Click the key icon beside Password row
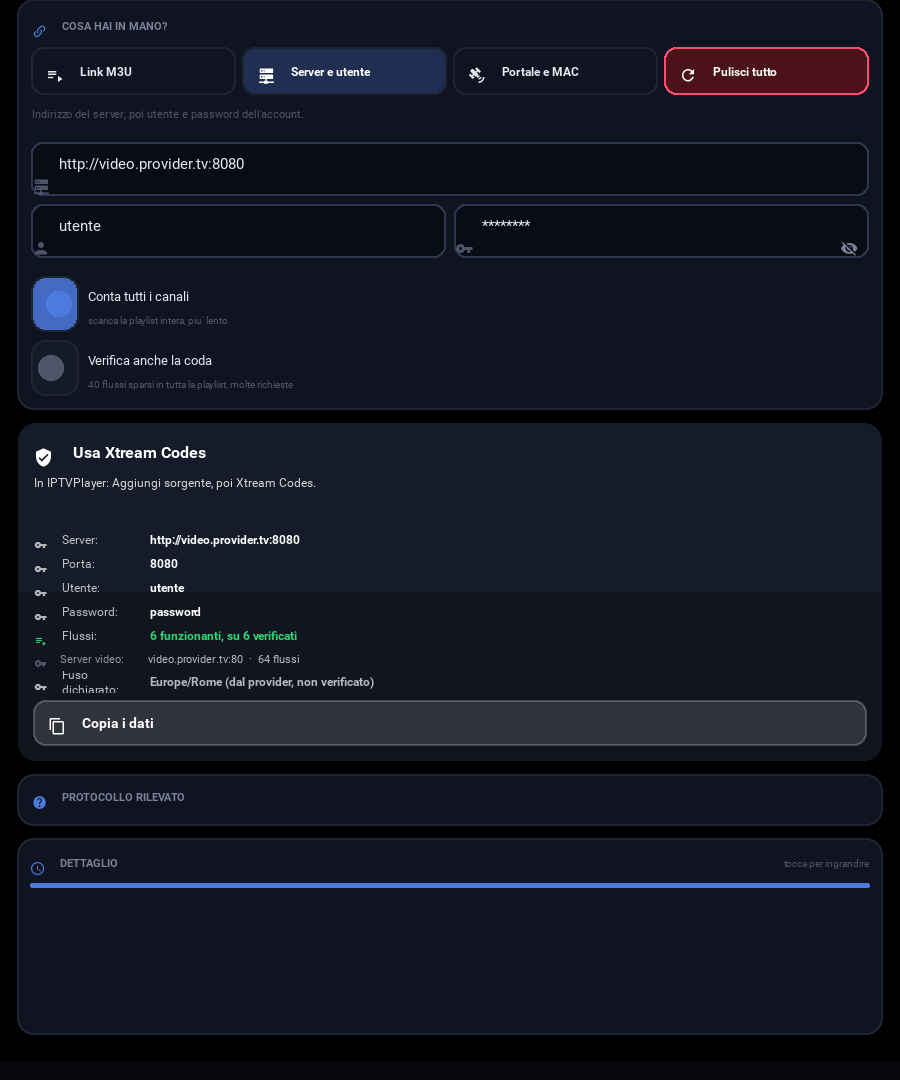Screen dimensions: 900x1080 [41, 617]
